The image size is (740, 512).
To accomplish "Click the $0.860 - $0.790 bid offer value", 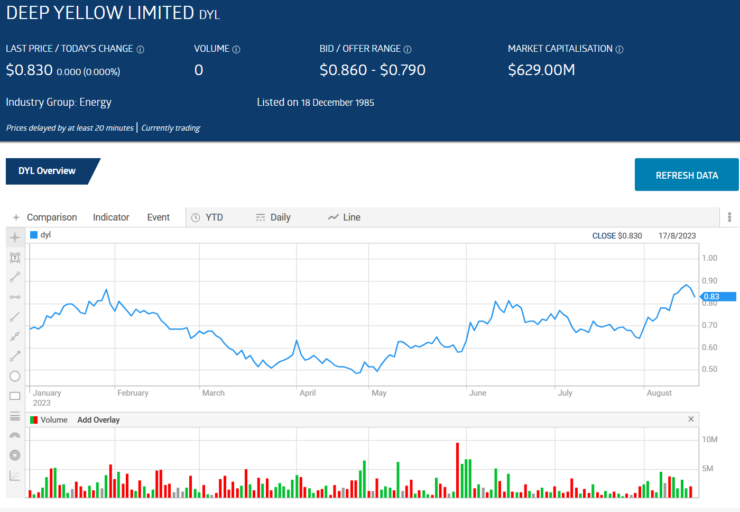I will coord(372,70).
